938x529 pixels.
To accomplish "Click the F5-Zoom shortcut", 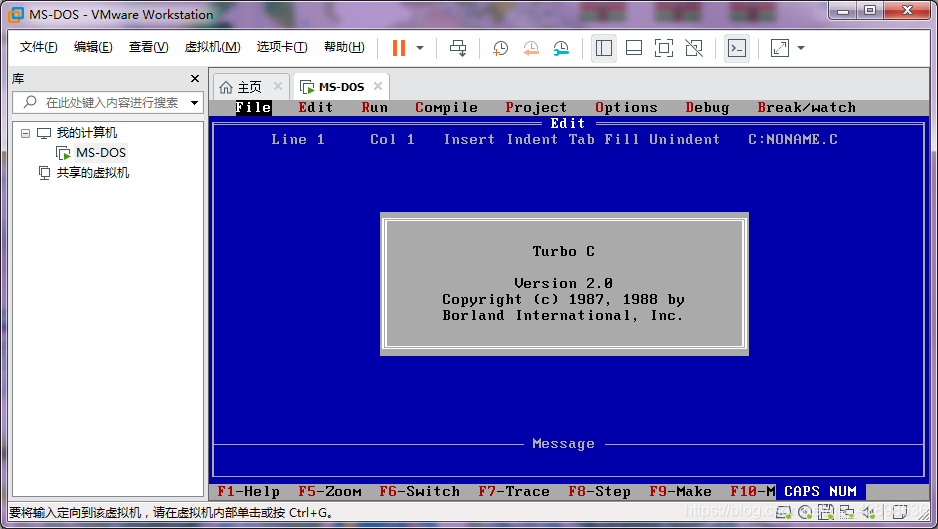I will (x=330, y=491).
